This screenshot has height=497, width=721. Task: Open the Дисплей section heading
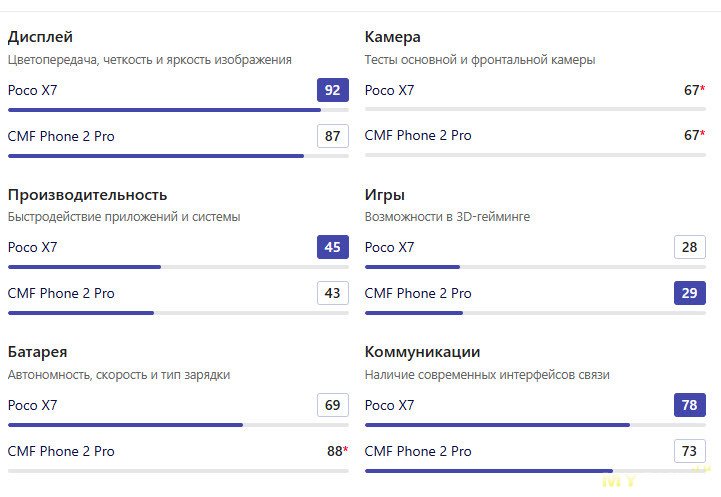click(x=40, y=37)
